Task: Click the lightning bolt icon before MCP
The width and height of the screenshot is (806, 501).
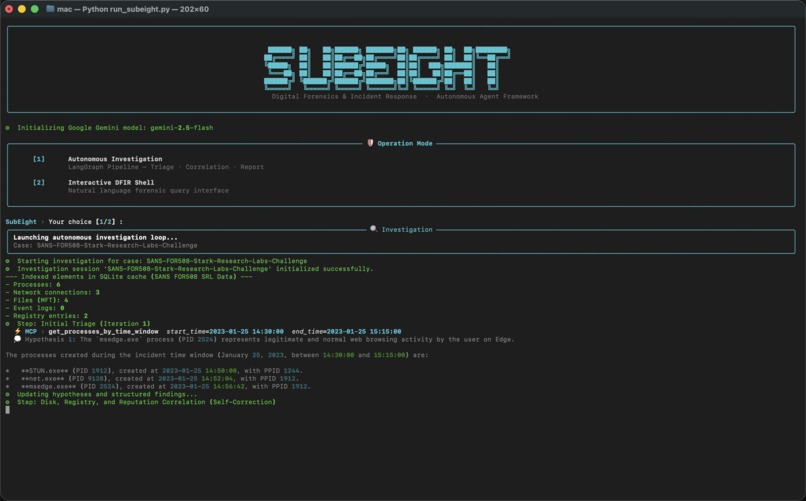Action: point(17,331)
